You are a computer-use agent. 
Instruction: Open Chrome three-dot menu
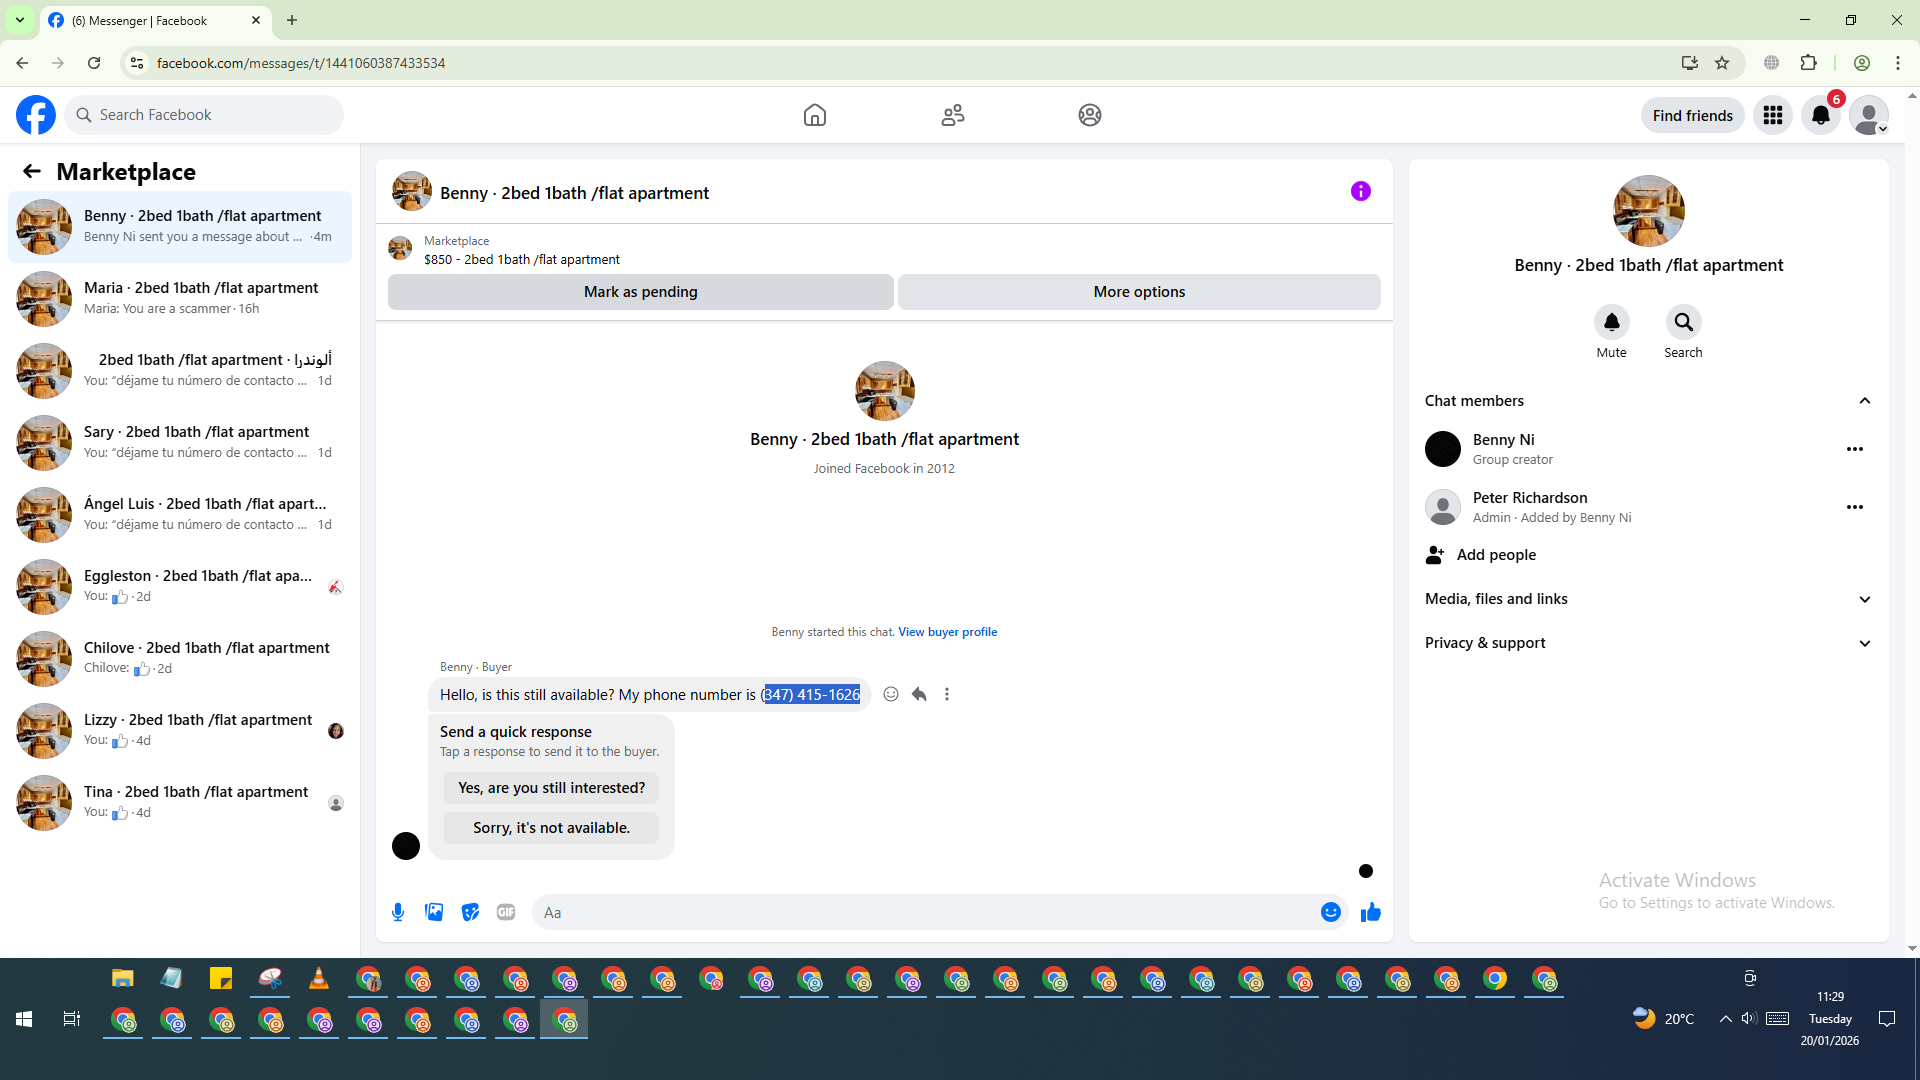(1898, 63)
